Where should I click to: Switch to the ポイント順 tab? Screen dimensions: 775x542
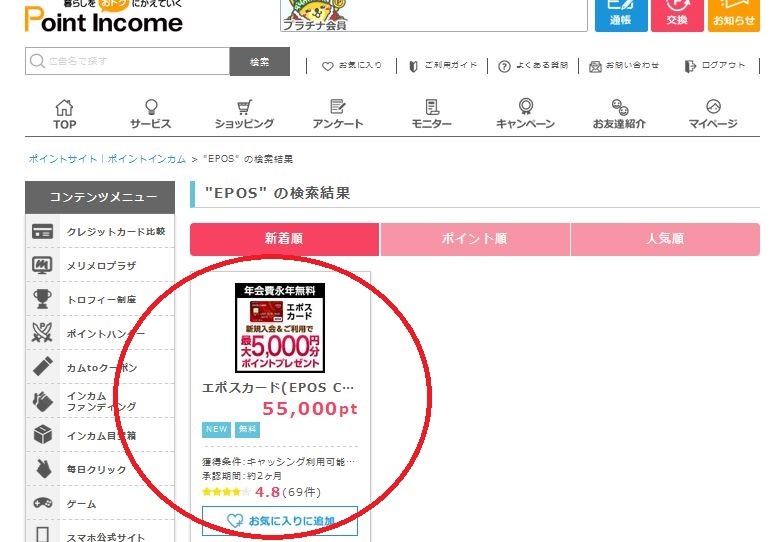pyautogui.click(x=474, y=239)
